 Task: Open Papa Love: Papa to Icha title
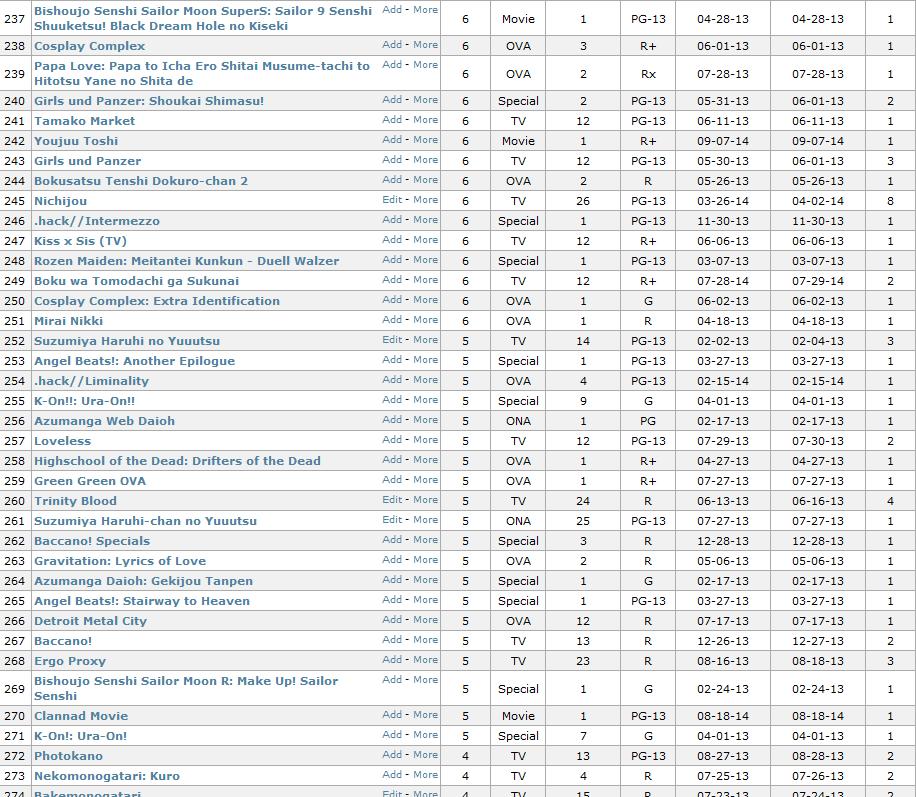coord(202,73)
